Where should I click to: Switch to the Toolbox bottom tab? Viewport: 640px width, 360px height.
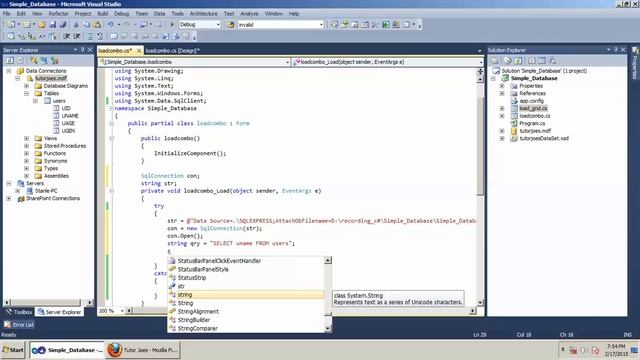coord(19,312)
